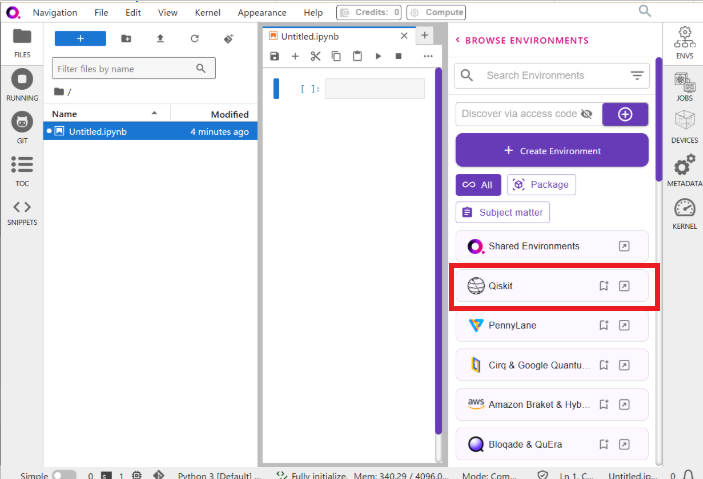Viewport: 703px width, 479px height.
Task: Select the All environments filter
Action: point(478,185)
